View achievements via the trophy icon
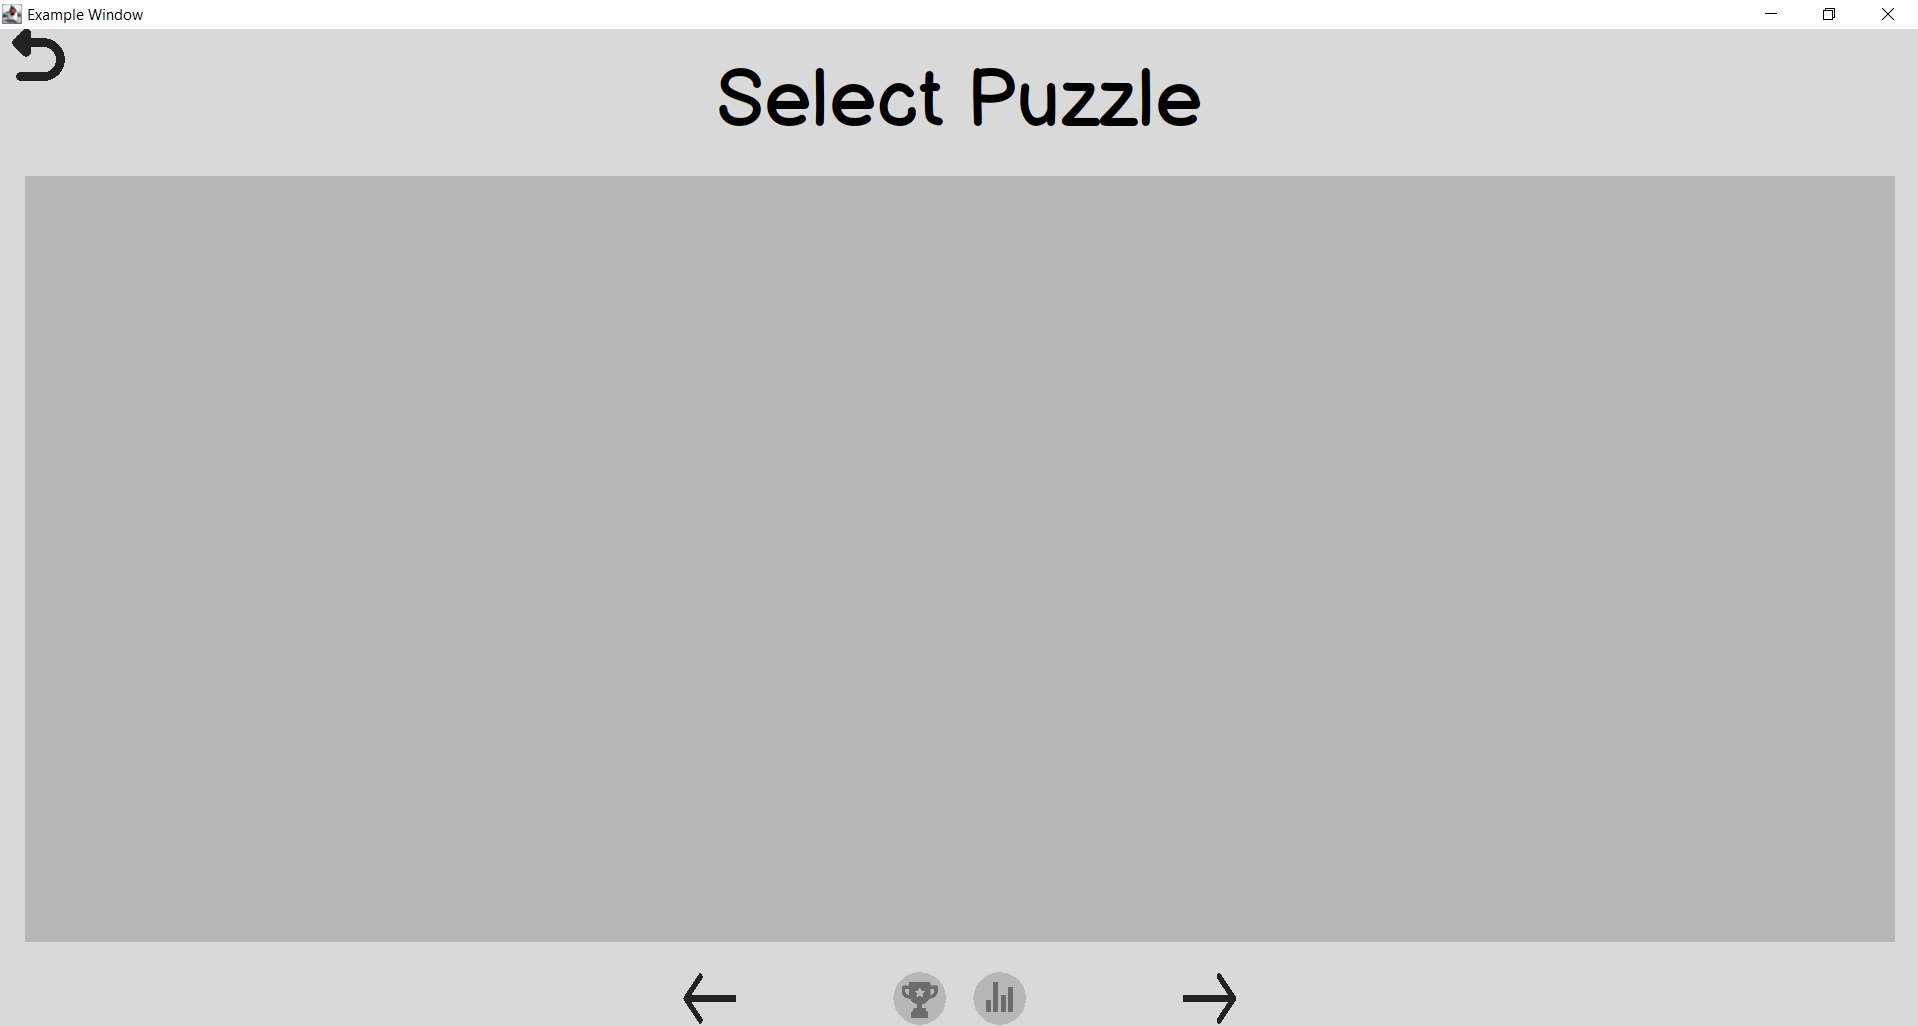The height and width of the screenshot is (1026, 1918). tap(919, 997)
